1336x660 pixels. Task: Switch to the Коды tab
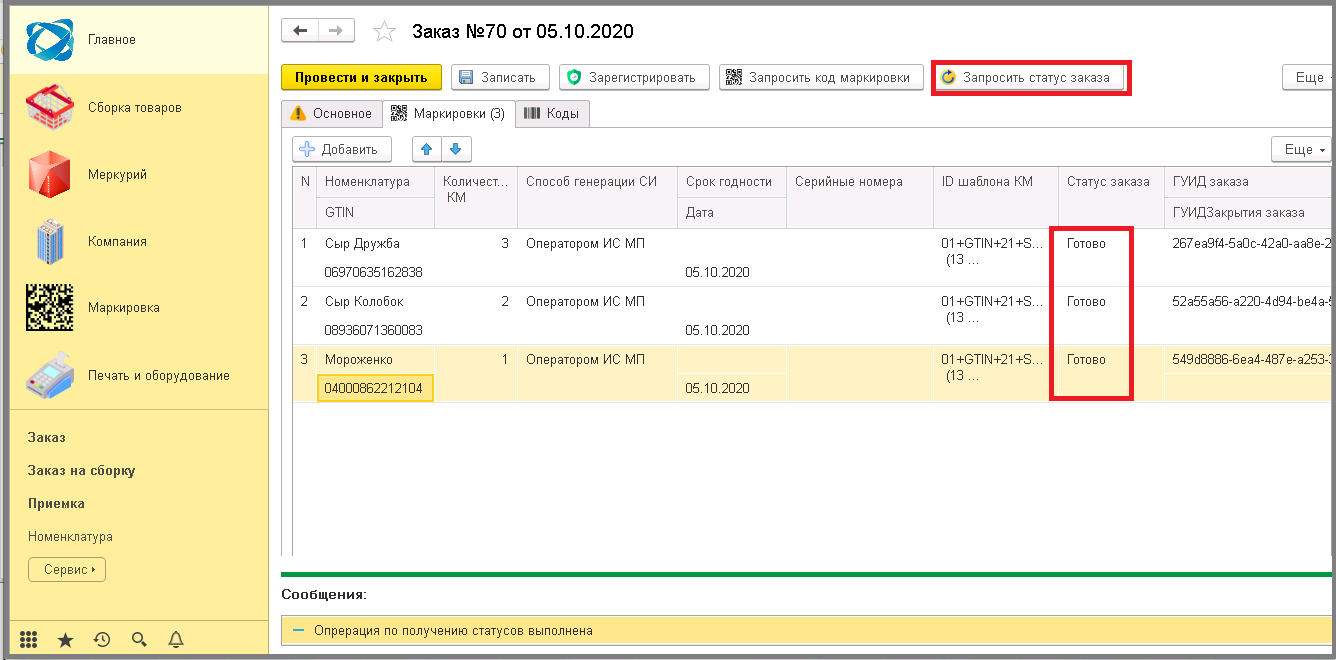click(552, 114)
